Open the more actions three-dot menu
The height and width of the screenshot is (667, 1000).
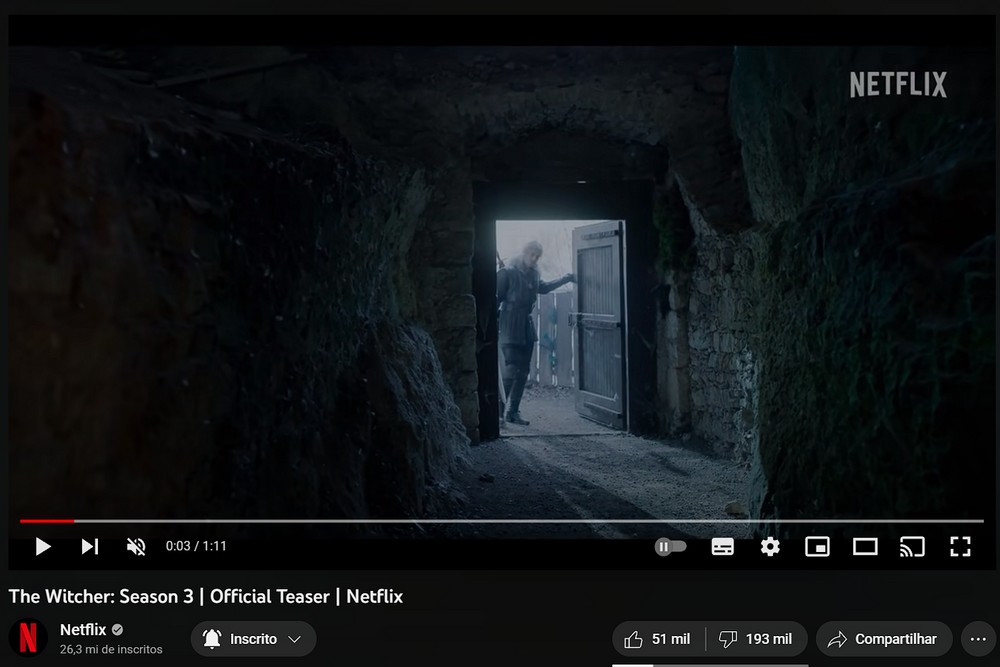tap(978, 639)
